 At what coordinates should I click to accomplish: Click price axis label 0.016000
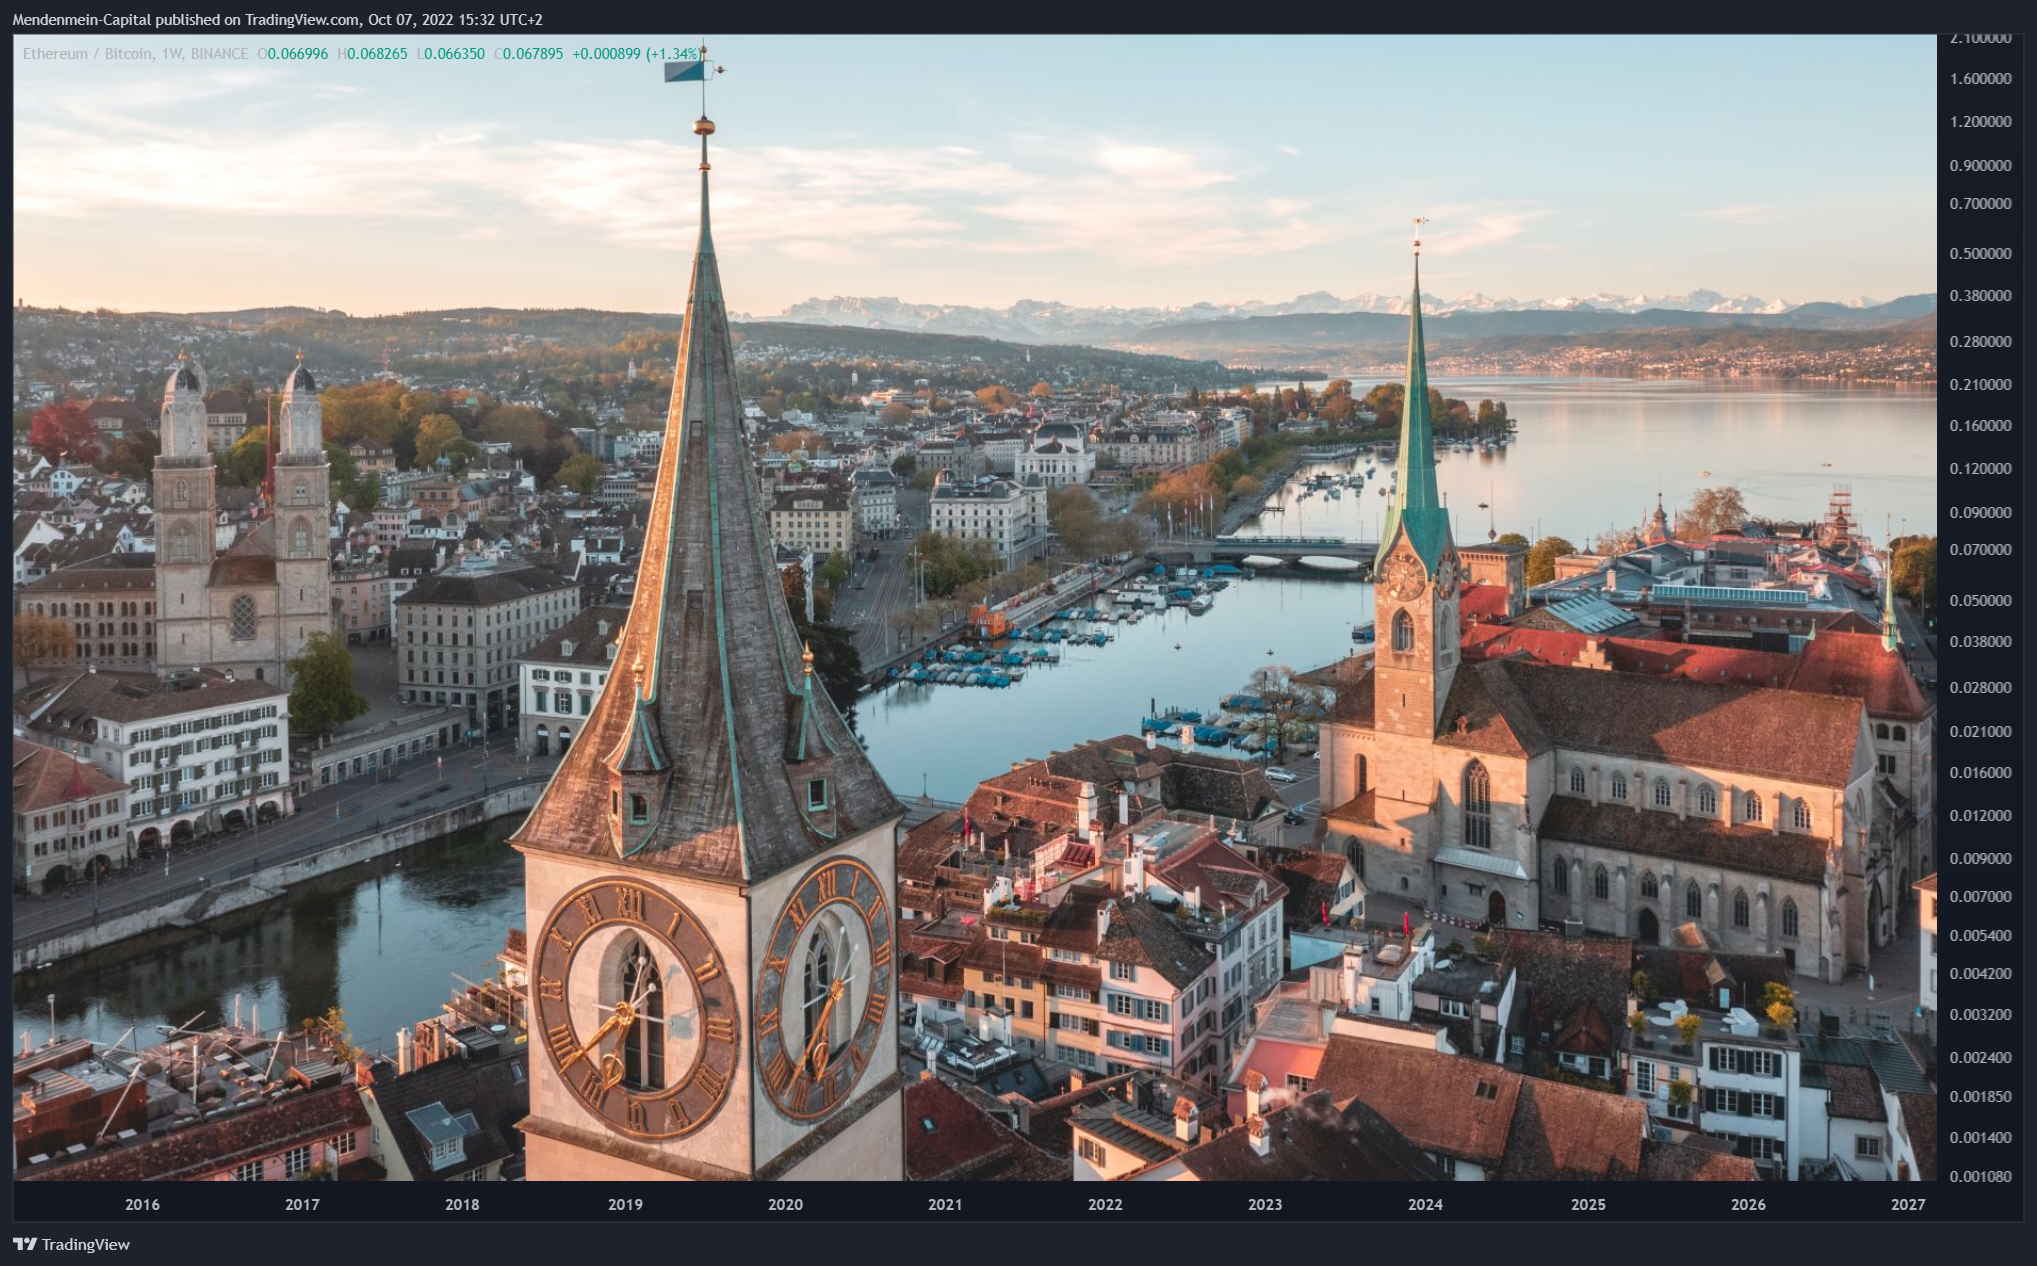coord(1980,772)
